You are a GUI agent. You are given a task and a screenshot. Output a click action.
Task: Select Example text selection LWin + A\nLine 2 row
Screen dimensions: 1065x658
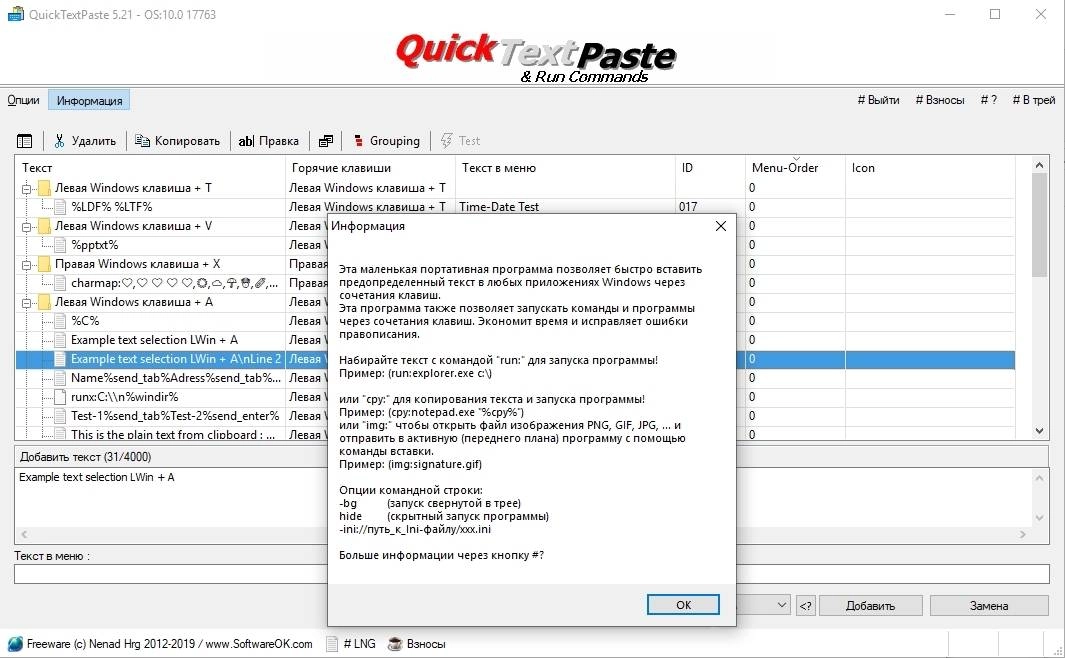tap(175, 359)
